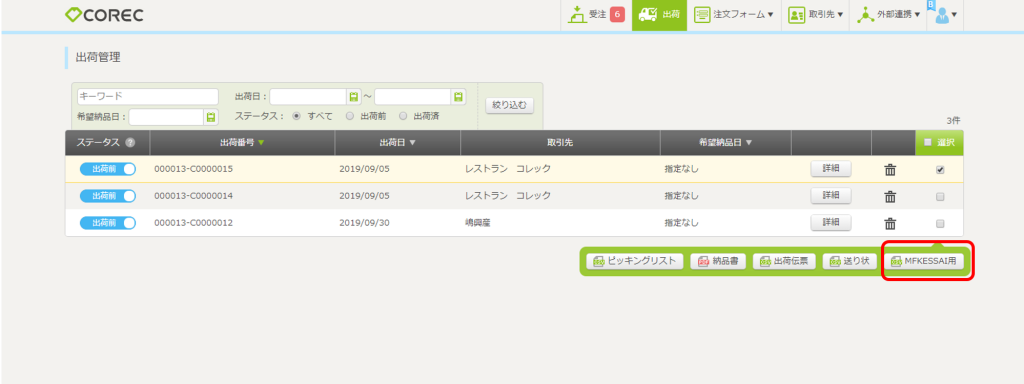Check the checkbox for 000013-C0000012

click(940, 223)
